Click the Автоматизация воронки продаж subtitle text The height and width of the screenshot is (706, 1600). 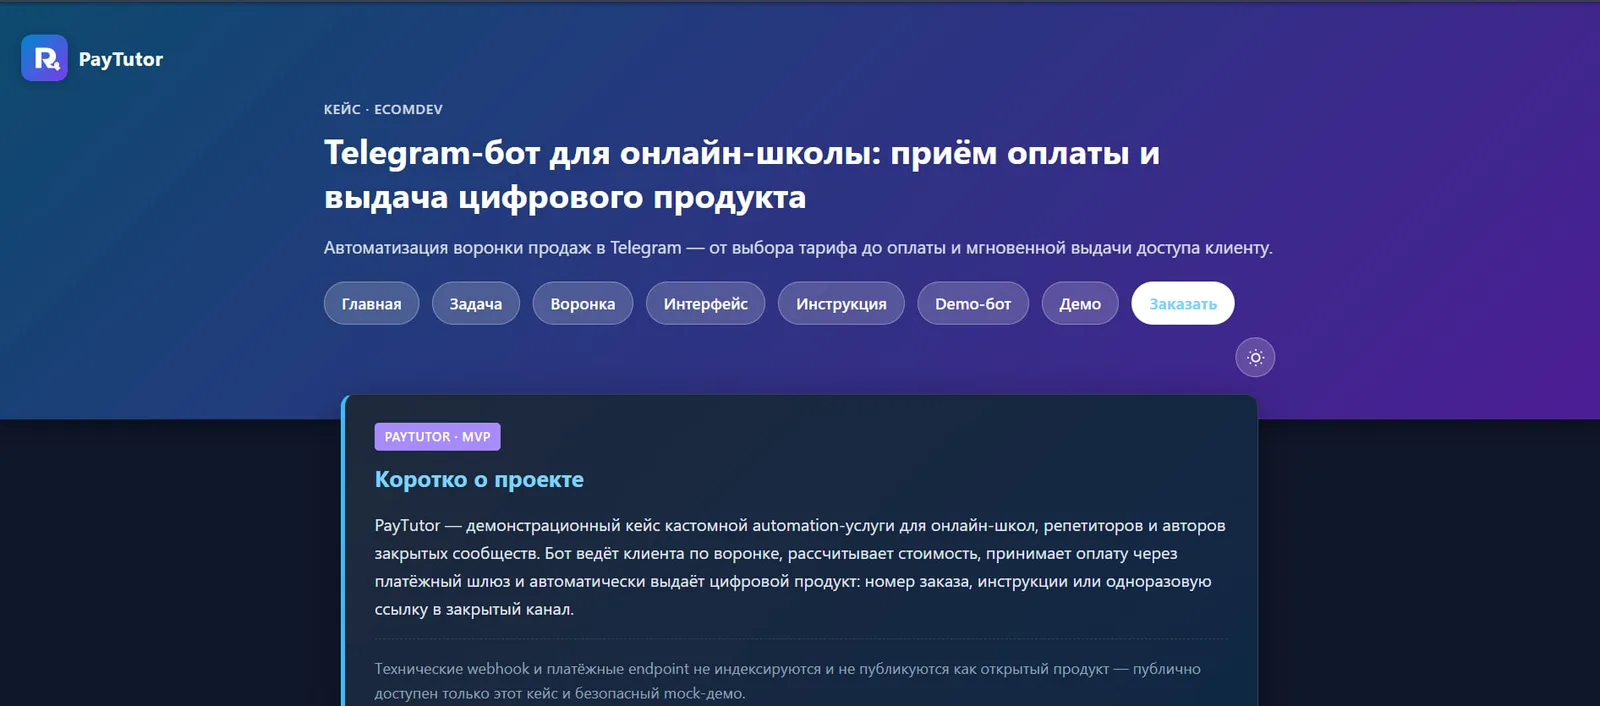[x=798, y=248]
